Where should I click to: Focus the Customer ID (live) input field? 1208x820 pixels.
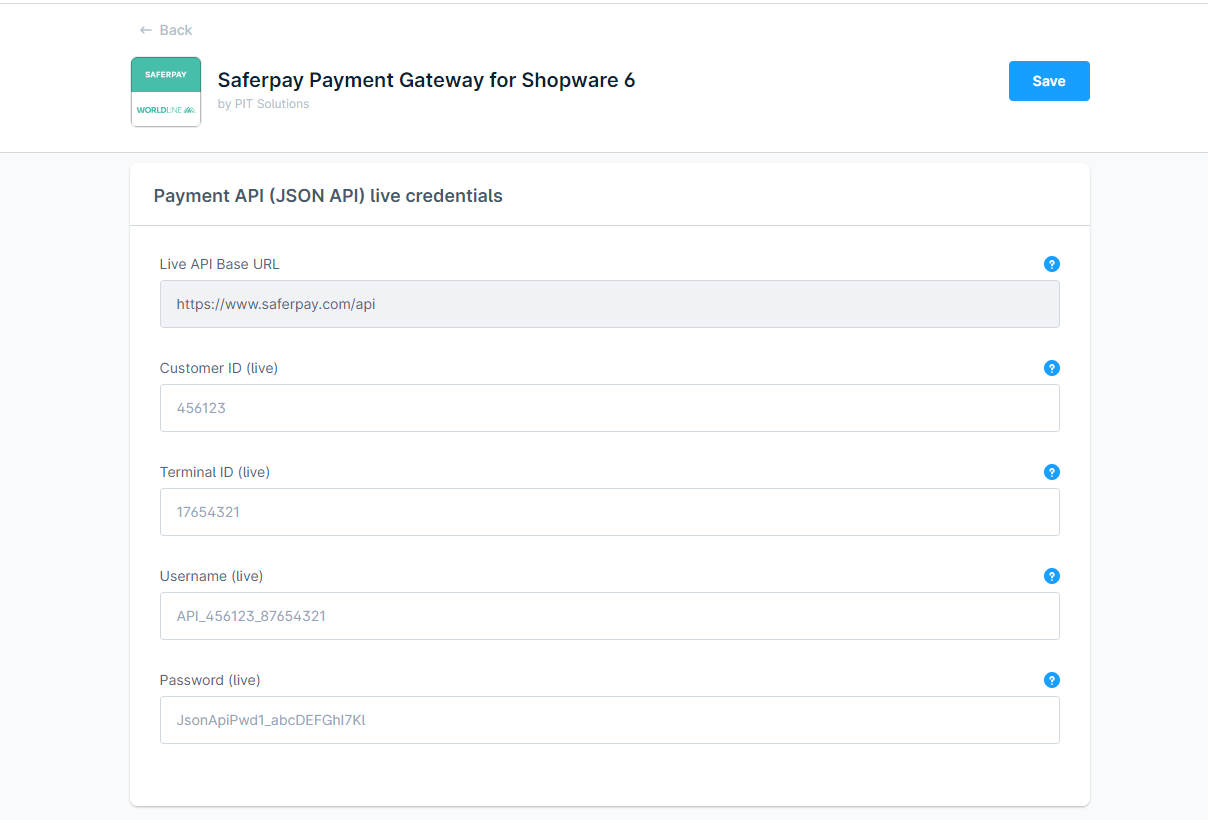609,408
